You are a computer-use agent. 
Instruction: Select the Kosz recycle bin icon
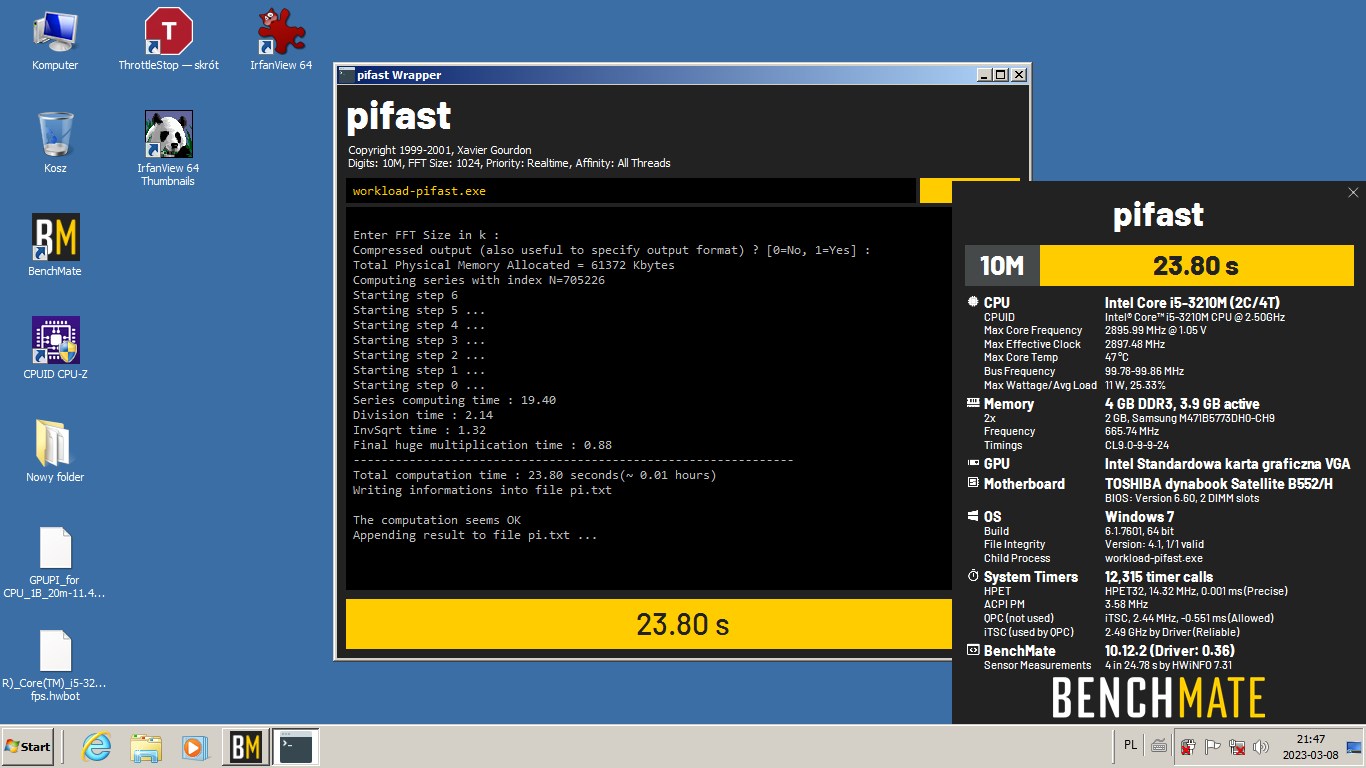(55, 142)
